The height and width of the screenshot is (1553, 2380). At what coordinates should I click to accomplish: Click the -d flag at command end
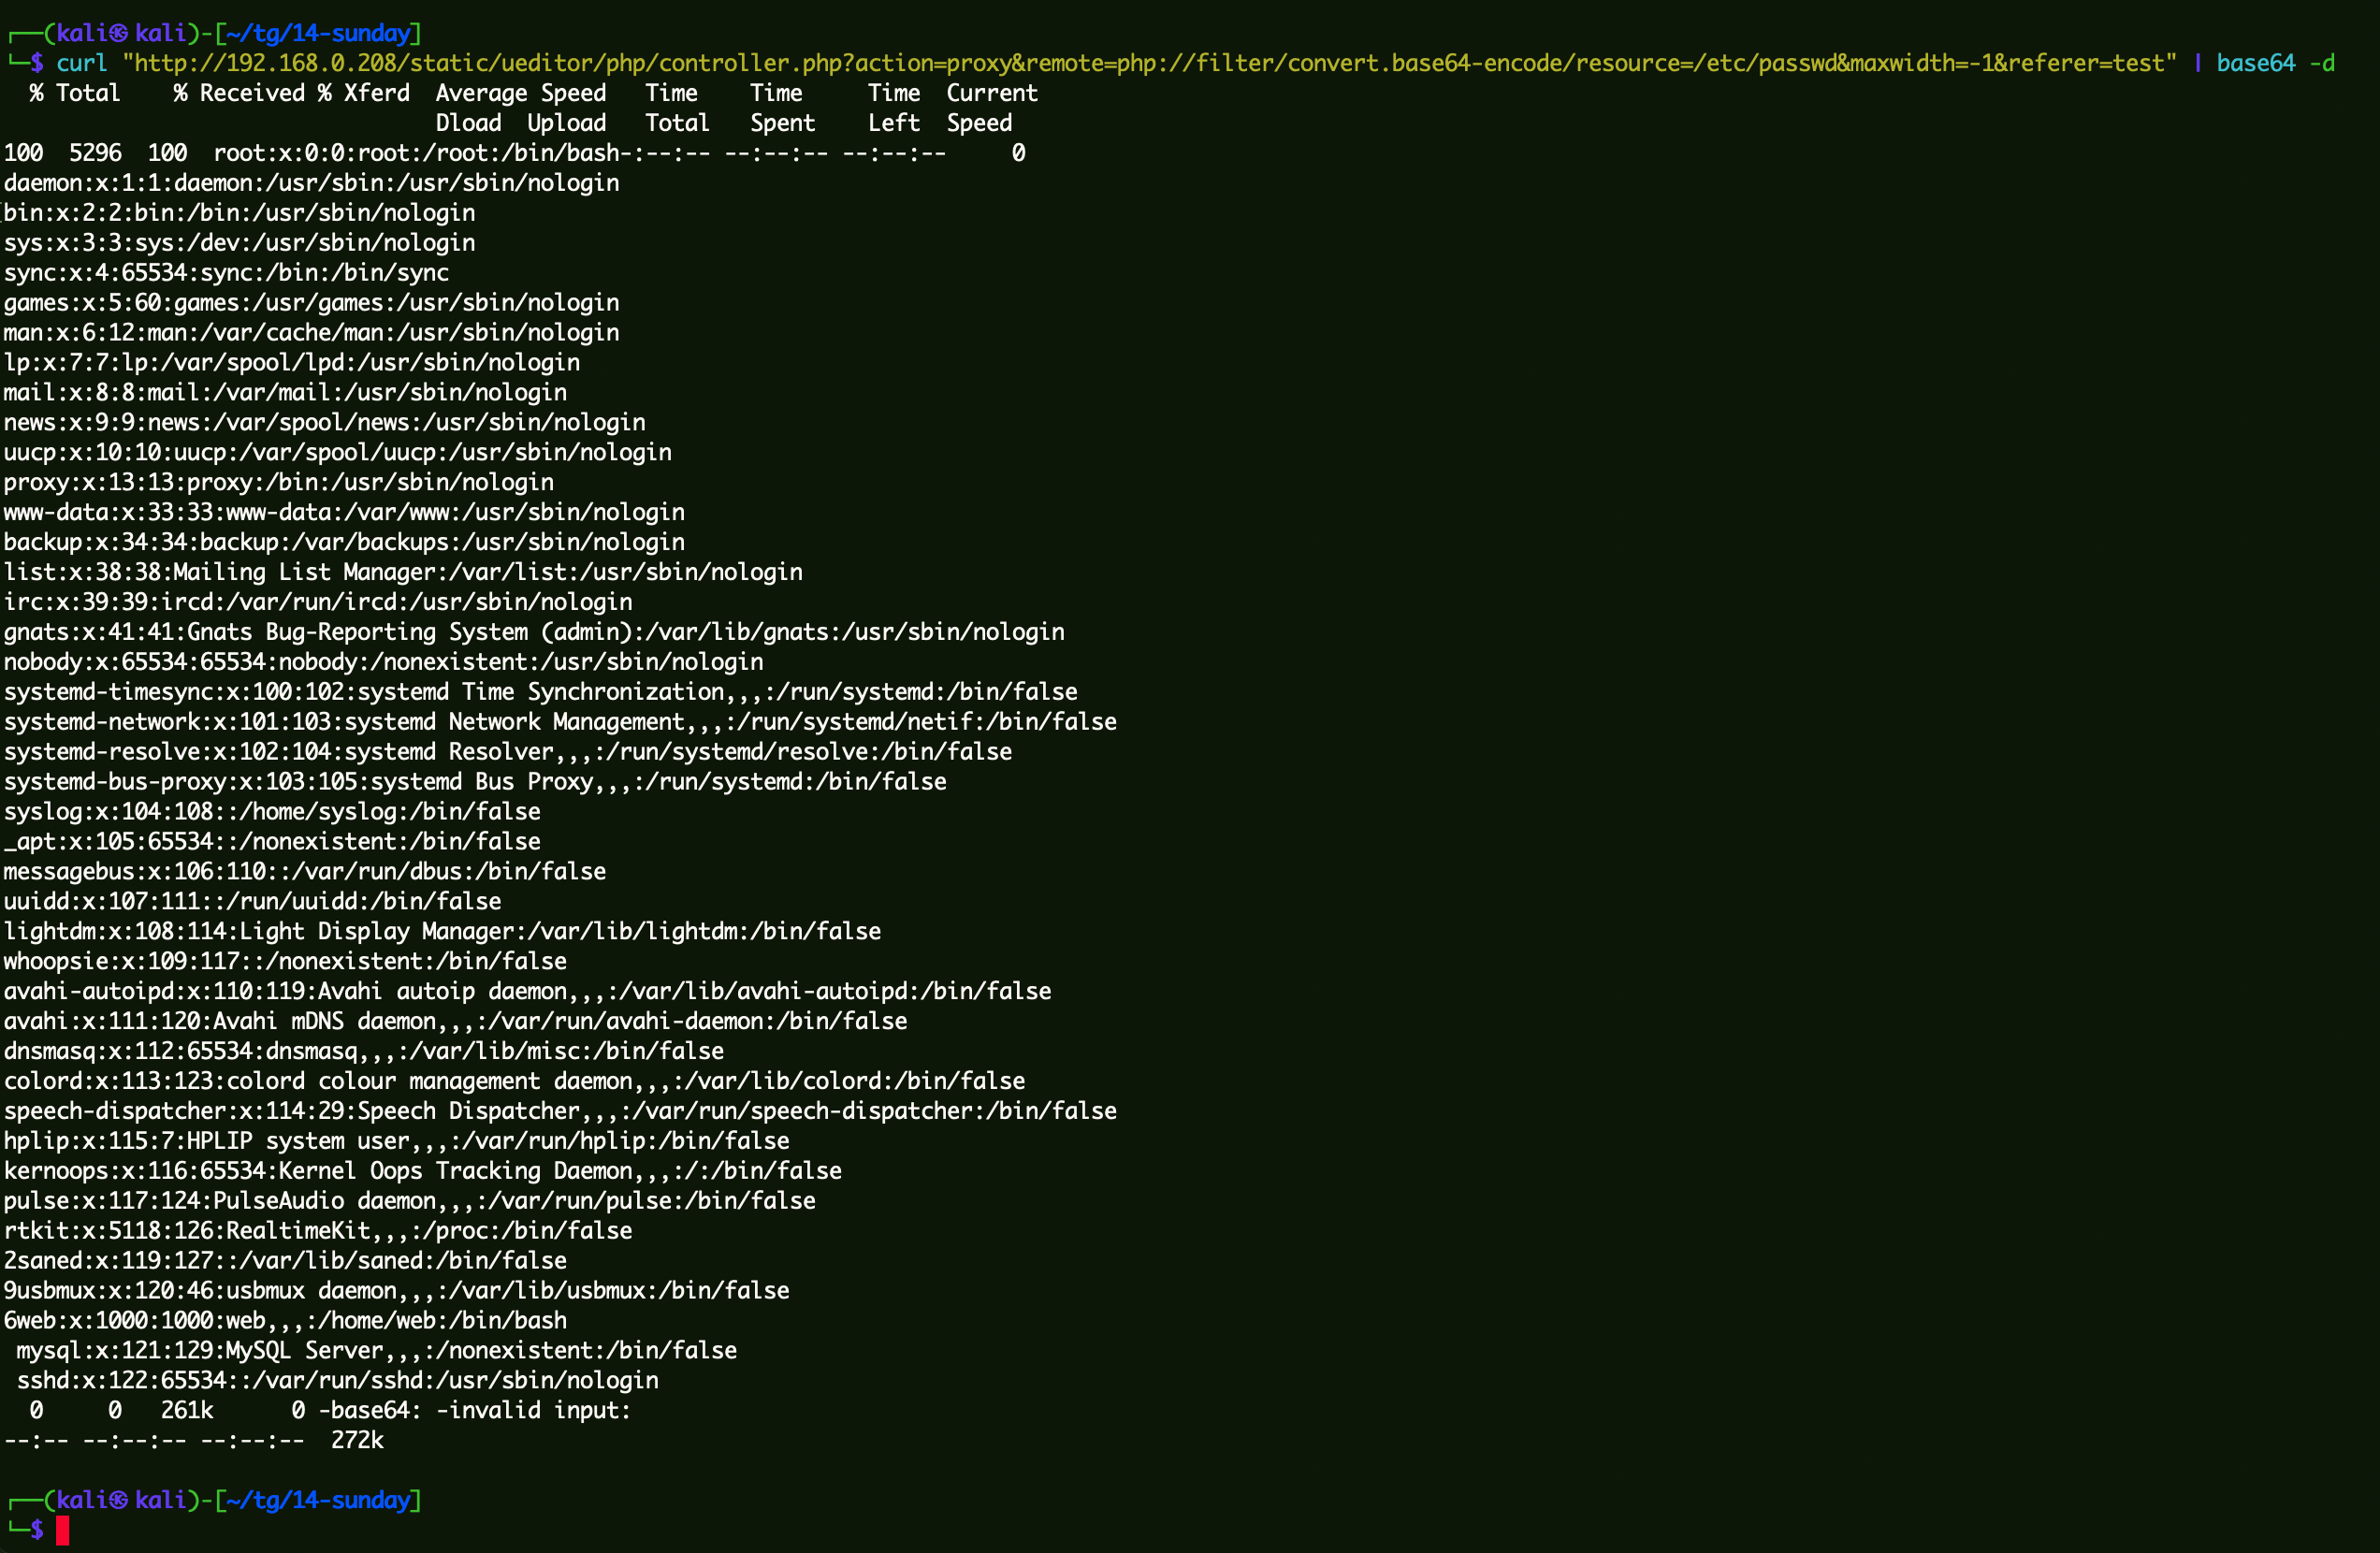[2322, 63]
